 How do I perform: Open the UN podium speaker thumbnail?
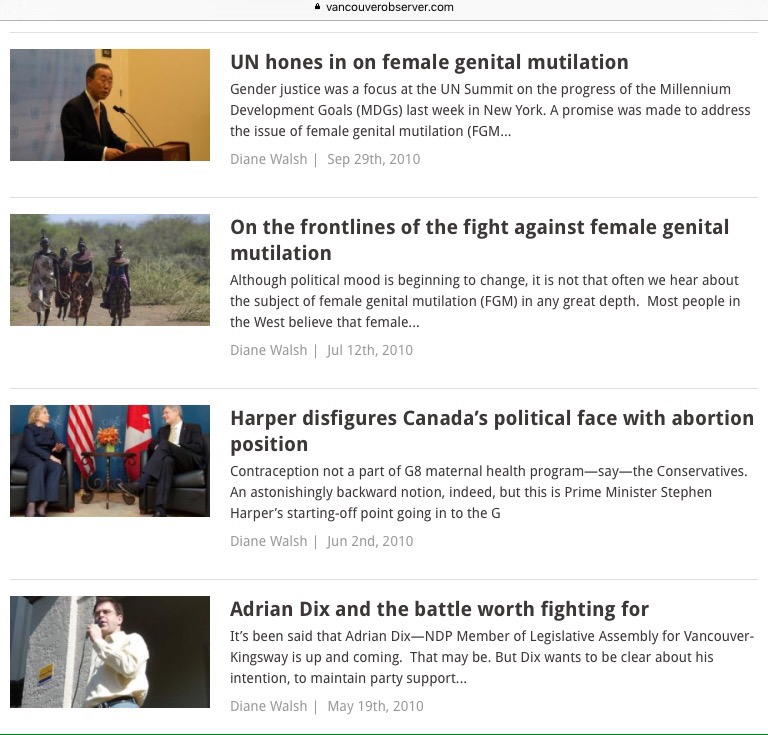click(110, 105)
